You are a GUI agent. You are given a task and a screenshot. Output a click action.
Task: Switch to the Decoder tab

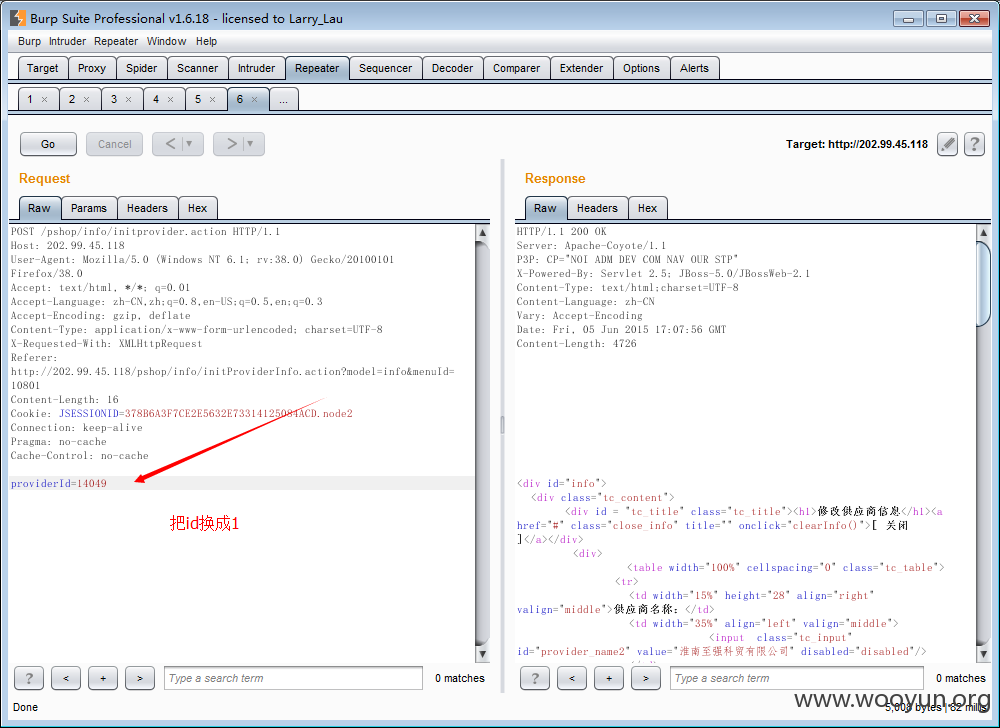452,68
